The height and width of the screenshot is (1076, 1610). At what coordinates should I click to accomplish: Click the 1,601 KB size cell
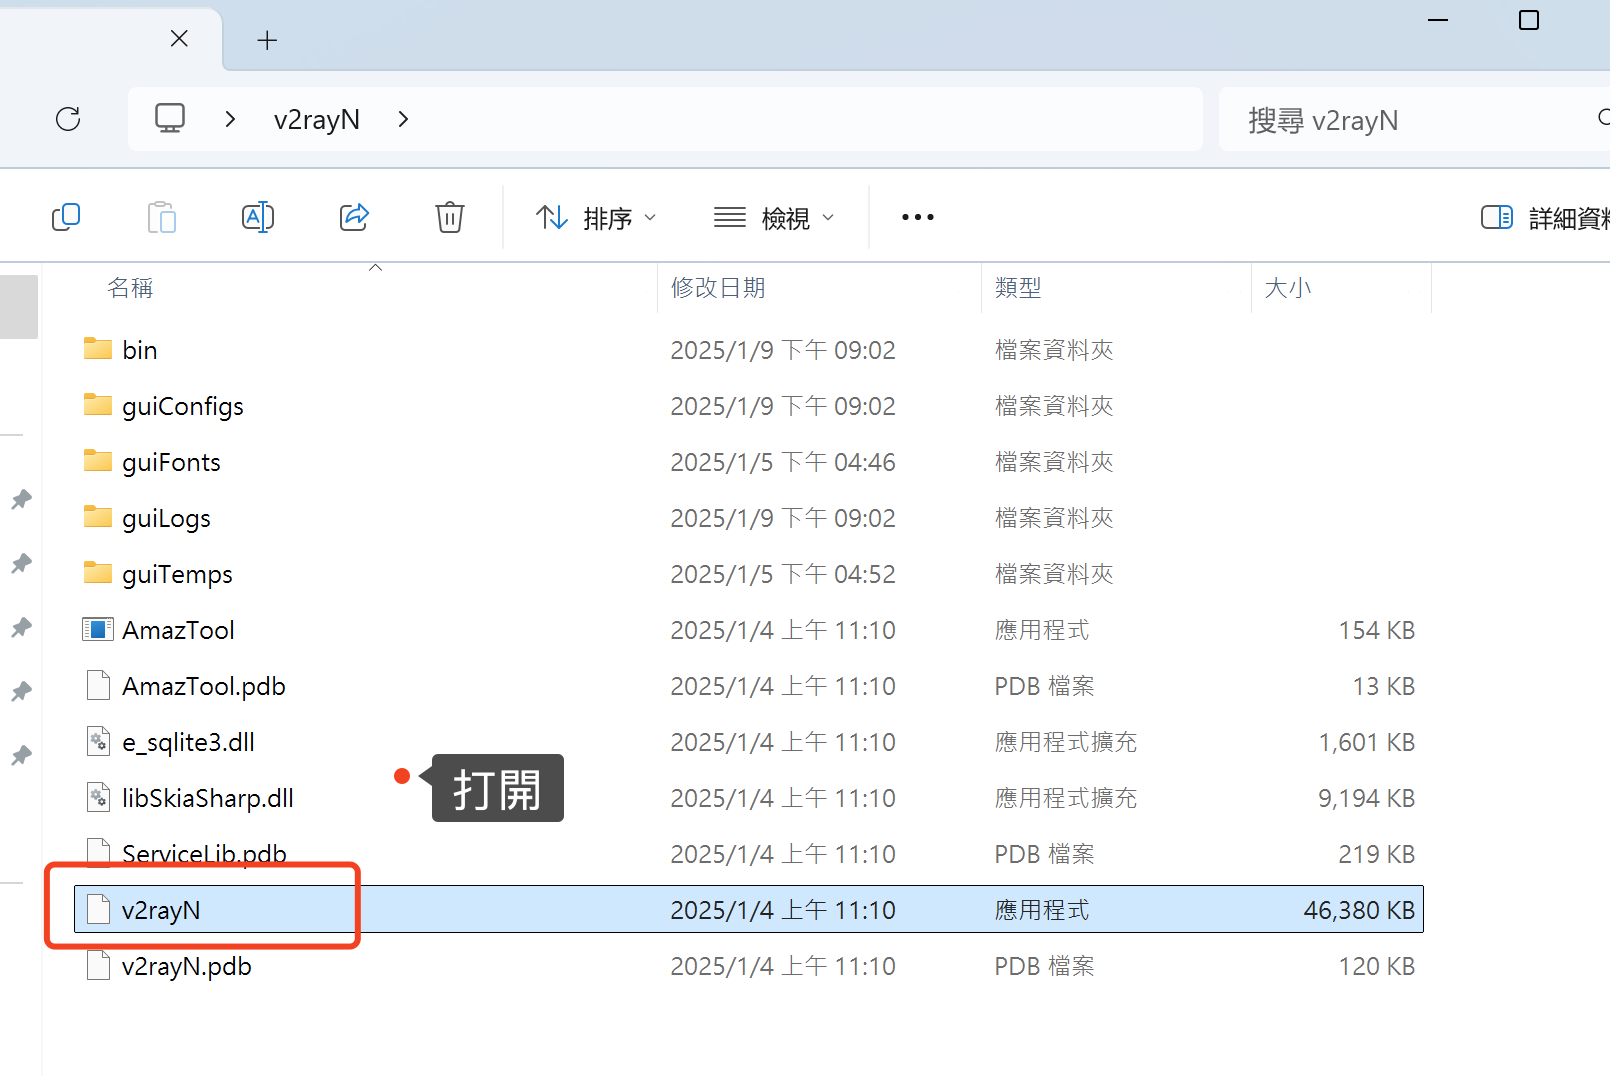(1367, 742)
